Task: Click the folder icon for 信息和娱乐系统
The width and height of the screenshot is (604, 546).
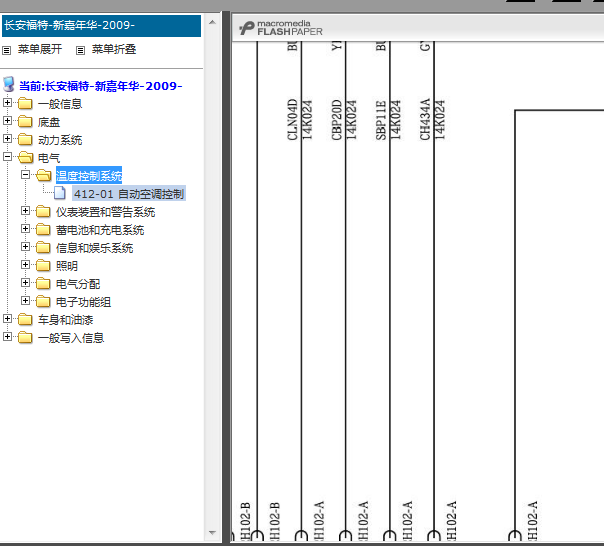Action: [x=43, y=247]
